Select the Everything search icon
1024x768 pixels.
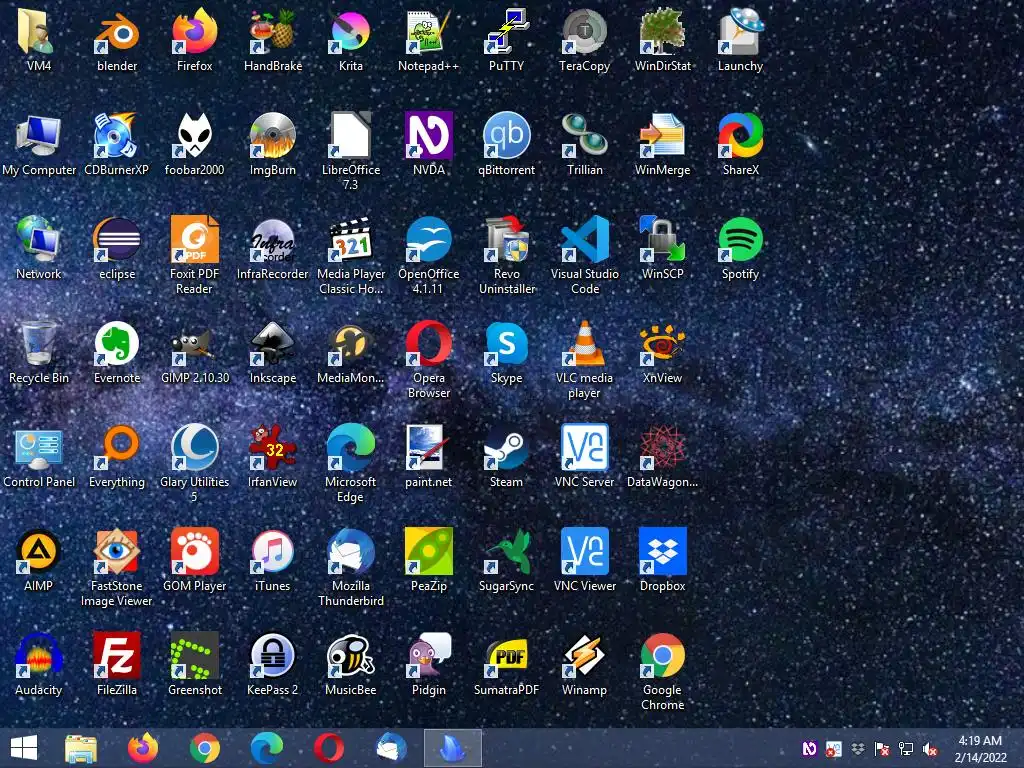coord(117,448)
